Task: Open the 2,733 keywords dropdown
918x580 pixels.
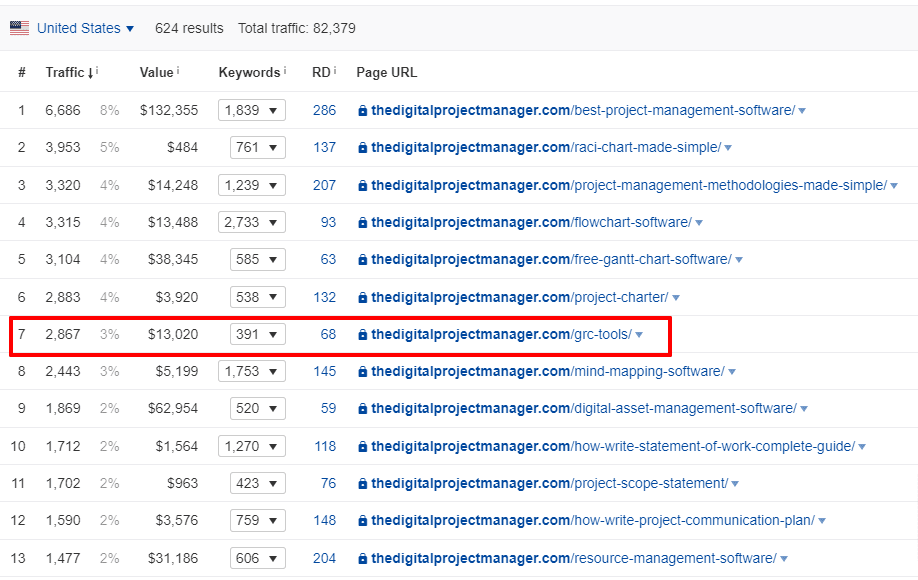Action: pos(252,222)
